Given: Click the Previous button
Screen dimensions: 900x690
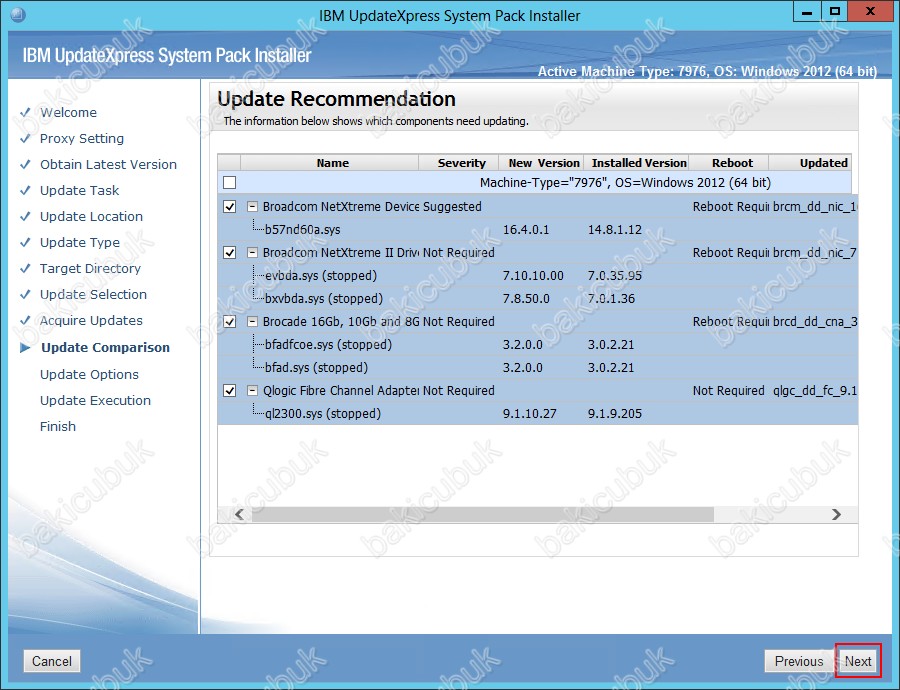Looking at the screenshot, I should point(798,661).
